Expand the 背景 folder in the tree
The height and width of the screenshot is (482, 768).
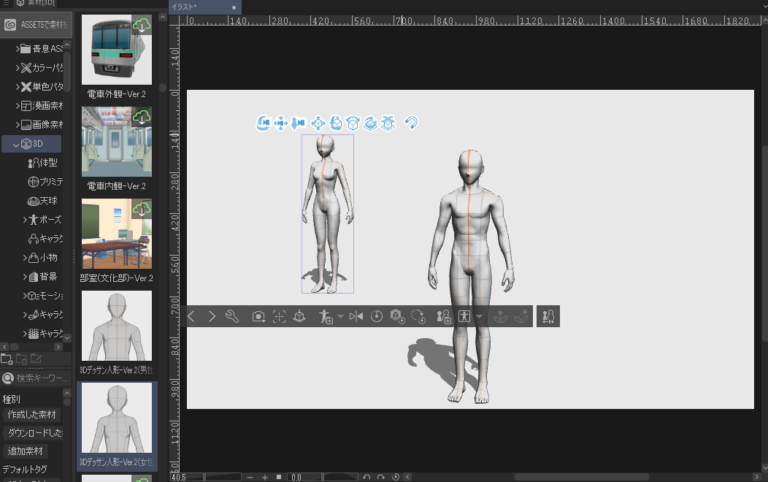point(26,276)
